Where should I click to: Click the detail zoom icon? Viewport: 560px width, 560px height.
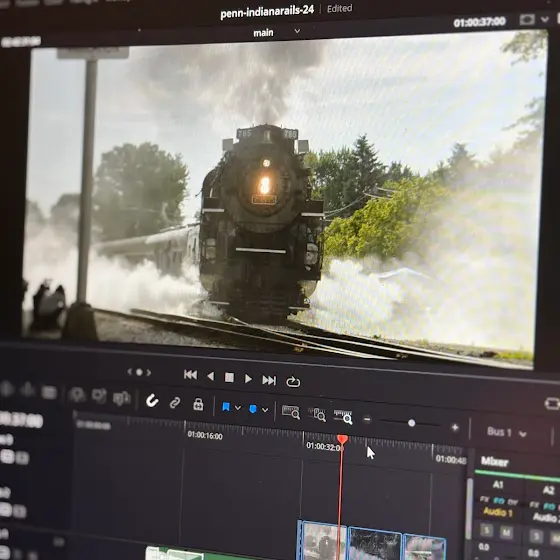coord(317,414)
